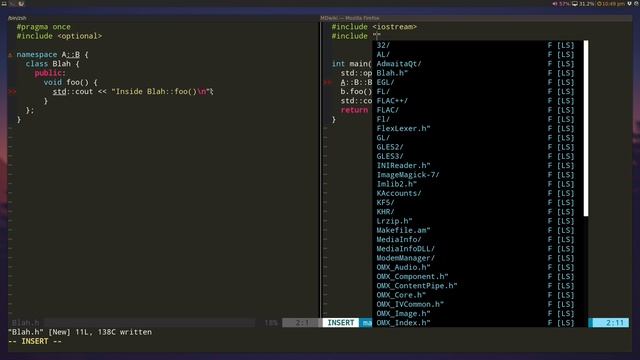The image size is (640, 360).
Task: Choose ModemManager/ from the completion list
Action: pos(478,258)
